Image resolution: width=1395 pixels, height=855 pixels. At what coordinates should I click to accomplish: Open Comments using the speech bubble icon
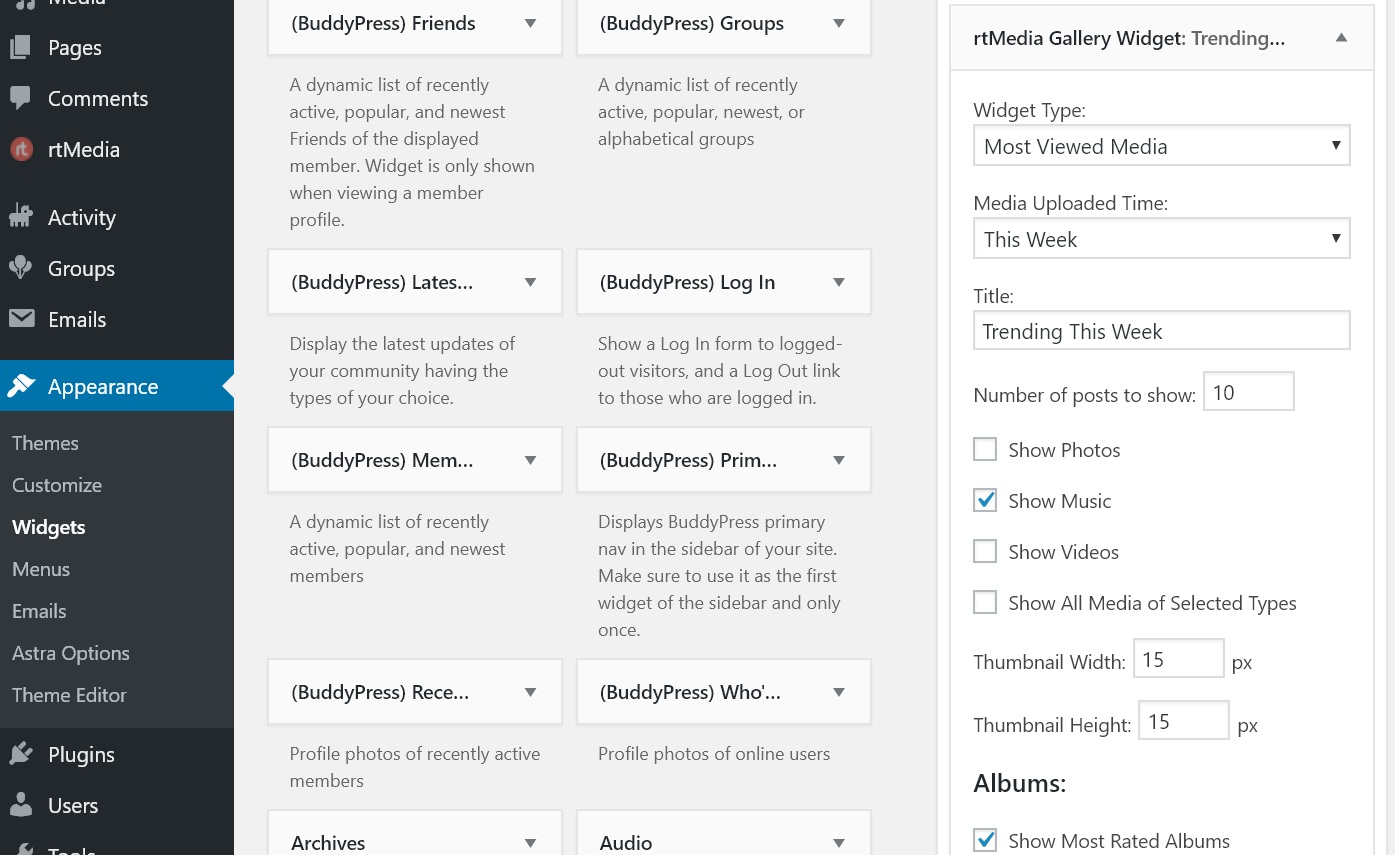(21, 98)
